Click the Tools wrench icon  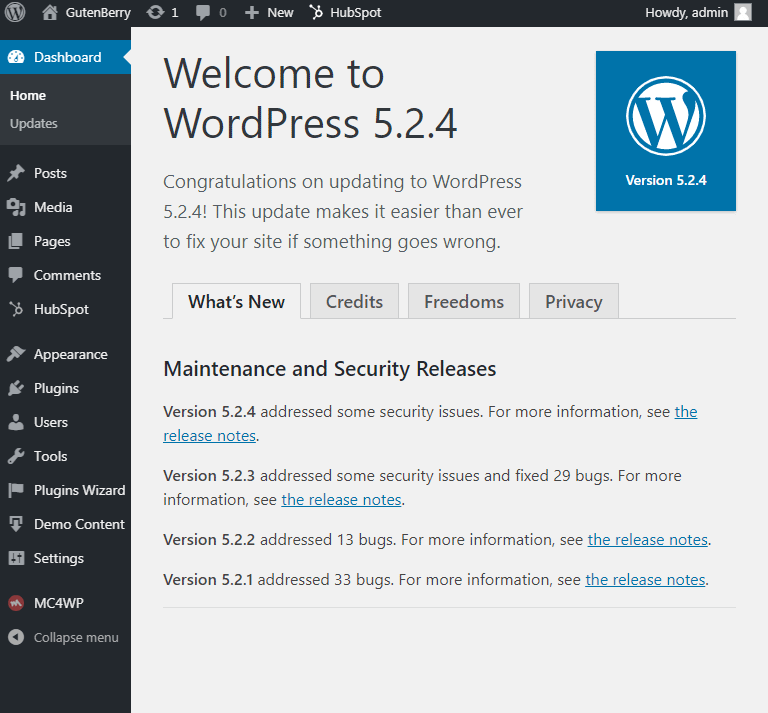click(16, 456)
